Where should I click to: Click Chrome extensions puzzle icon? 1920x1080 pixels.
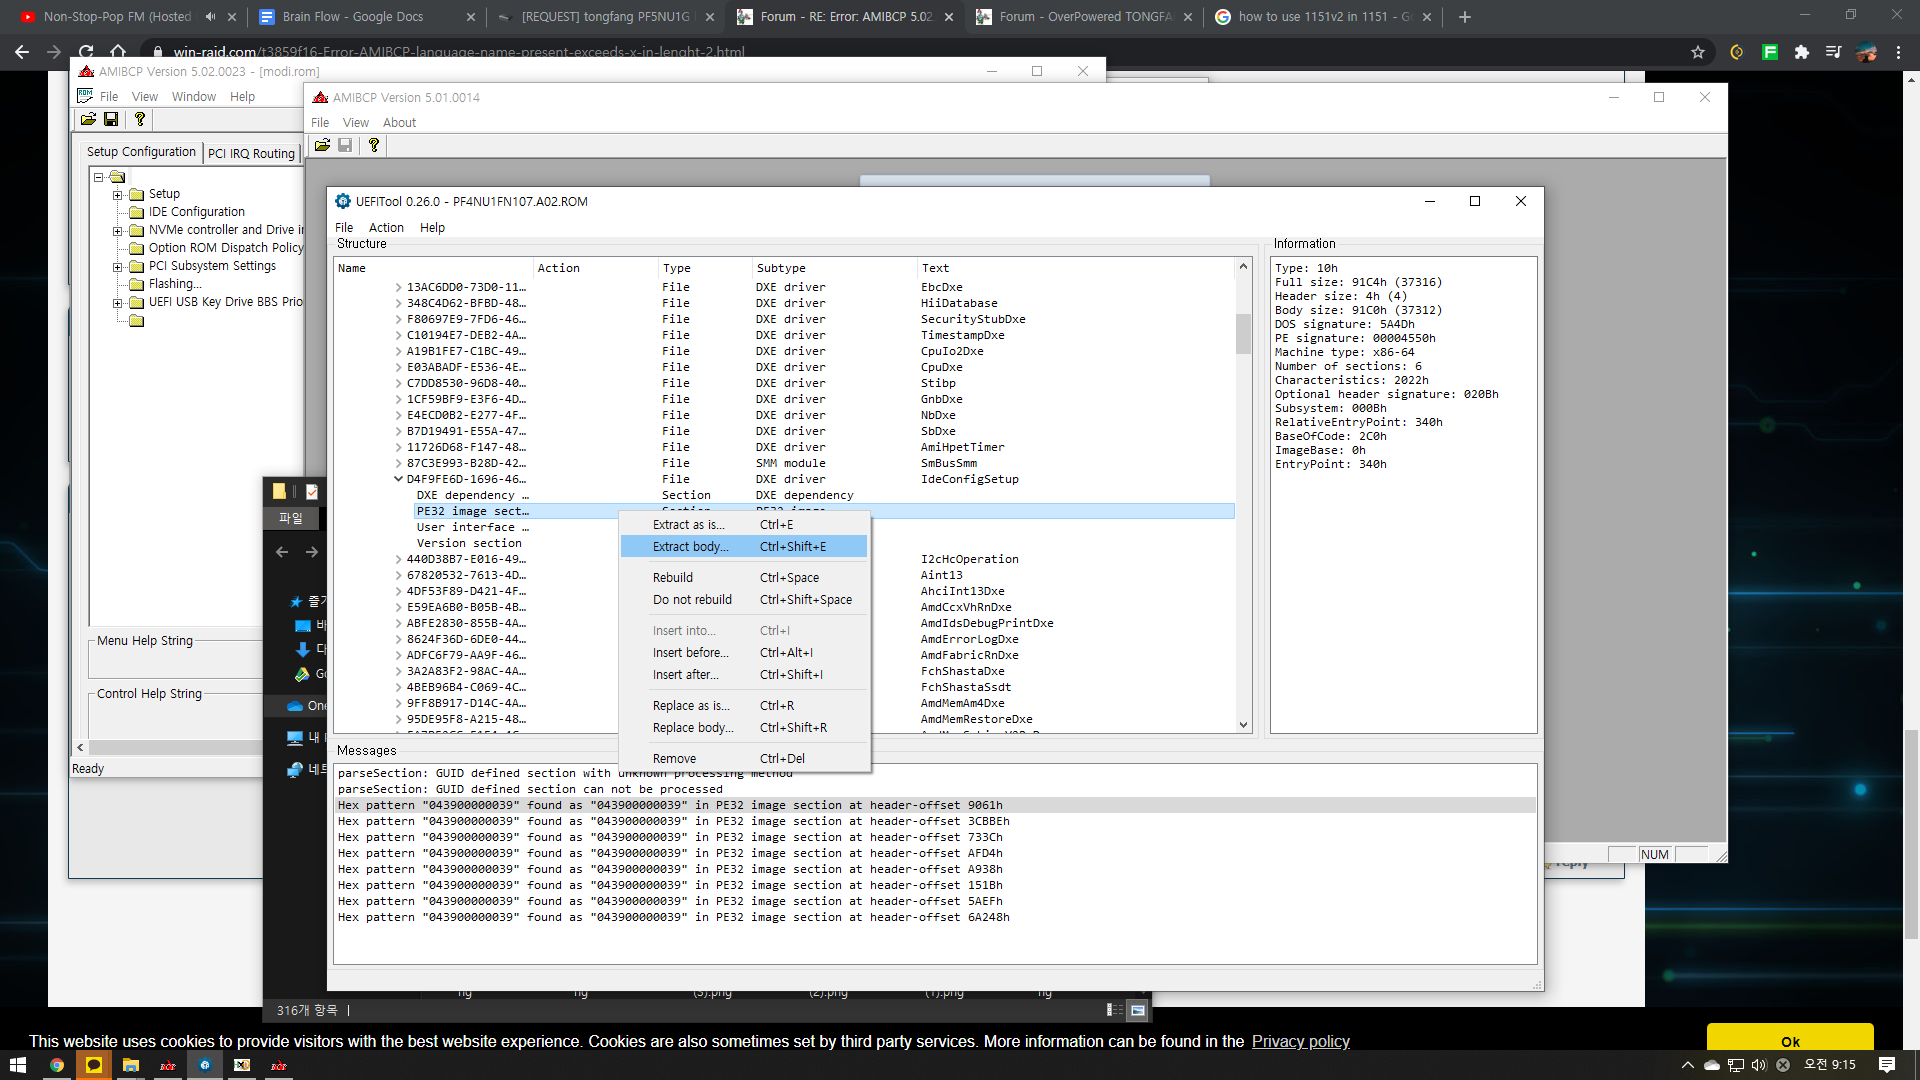coord(1802,52)
